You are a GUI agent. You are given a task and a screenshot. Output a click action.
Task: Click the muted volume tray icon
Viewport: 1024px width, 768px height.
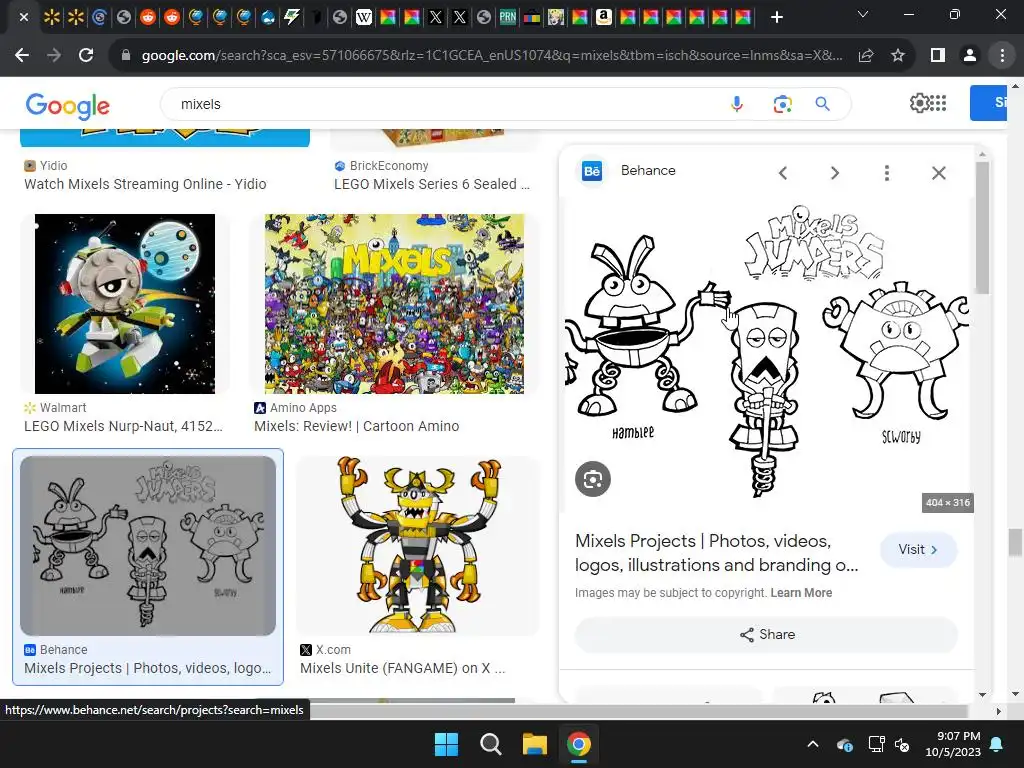click(902, 744)
